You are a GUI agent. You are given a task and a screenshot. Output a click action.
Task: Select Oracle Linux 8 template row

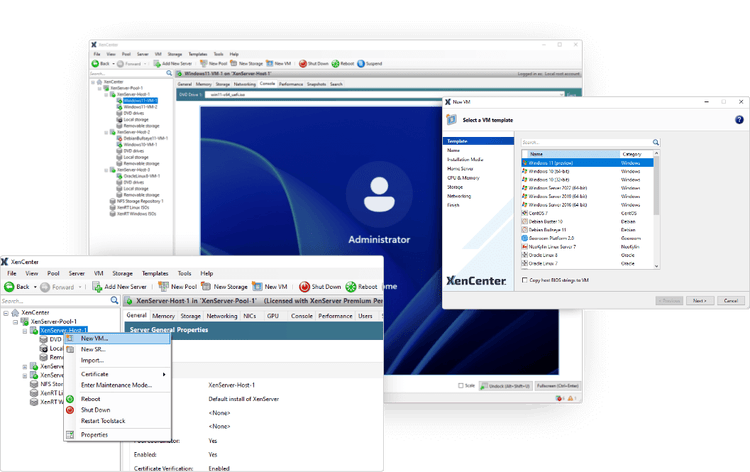tap(587, 255)
